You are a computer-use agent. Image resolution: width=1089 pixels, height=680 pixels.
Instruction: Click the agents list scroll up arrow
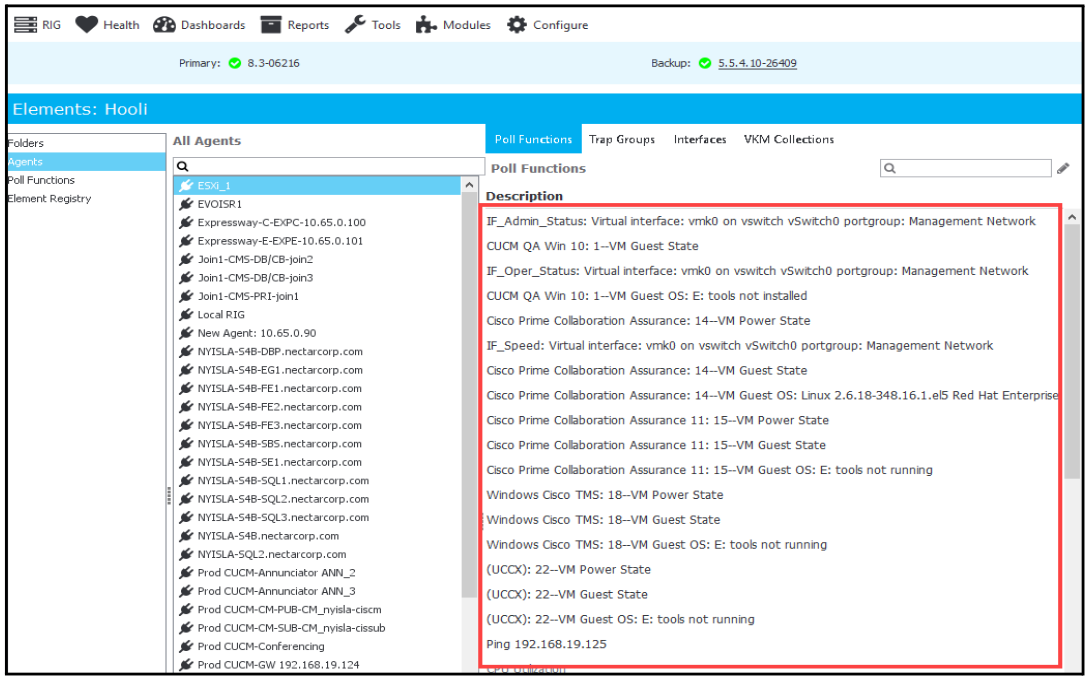(x=469, y=185)
